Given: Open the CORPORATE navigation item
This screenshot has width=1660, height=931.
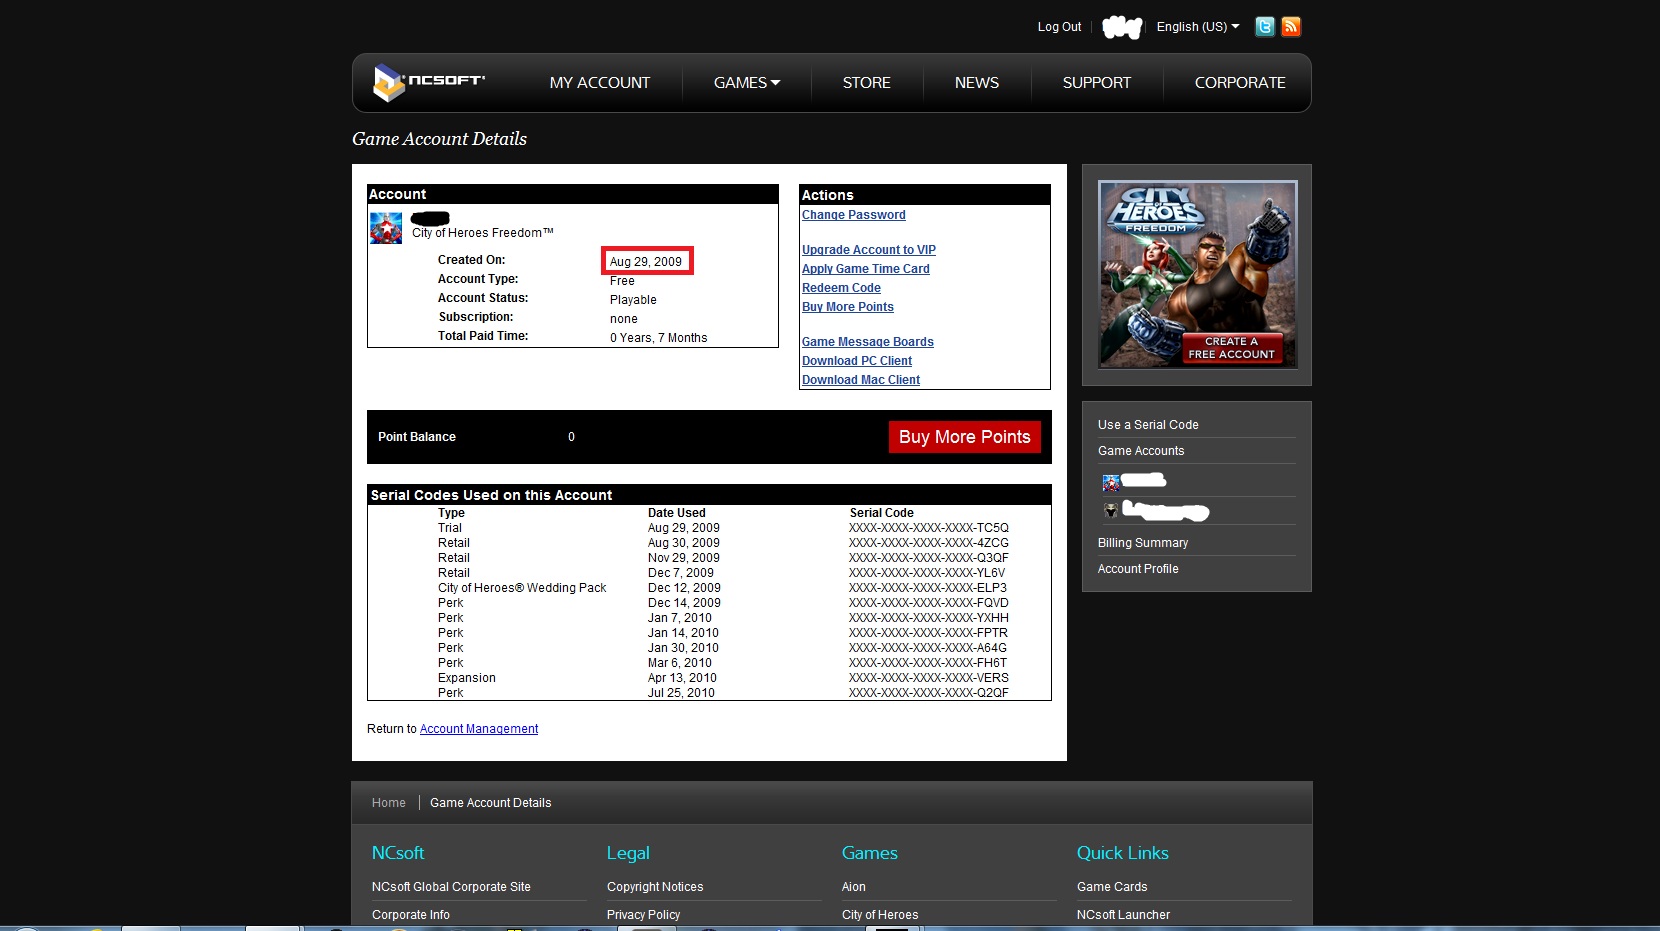Looking at the screenshot, I should (1240, 83).
